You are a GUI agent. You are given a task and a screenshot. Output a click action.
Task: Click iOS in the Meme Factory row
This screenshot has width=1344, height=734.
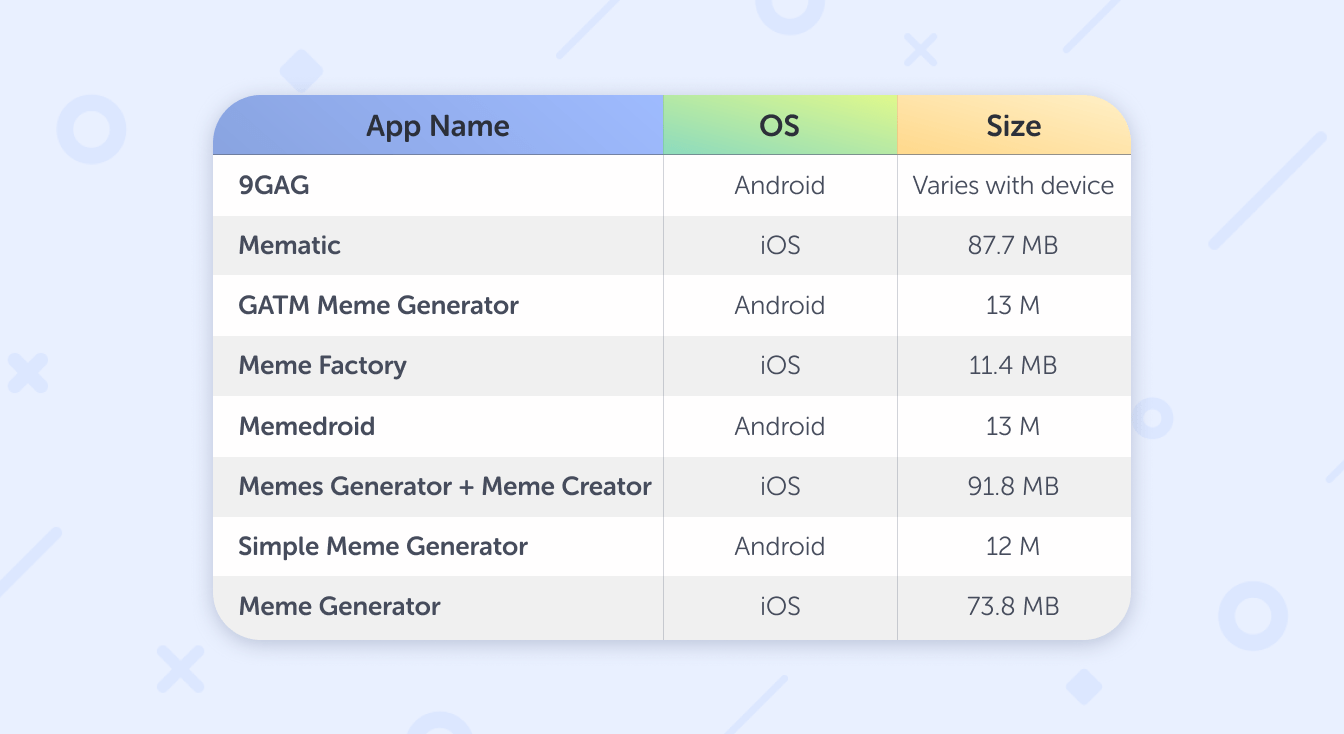(x=779, y=365)
